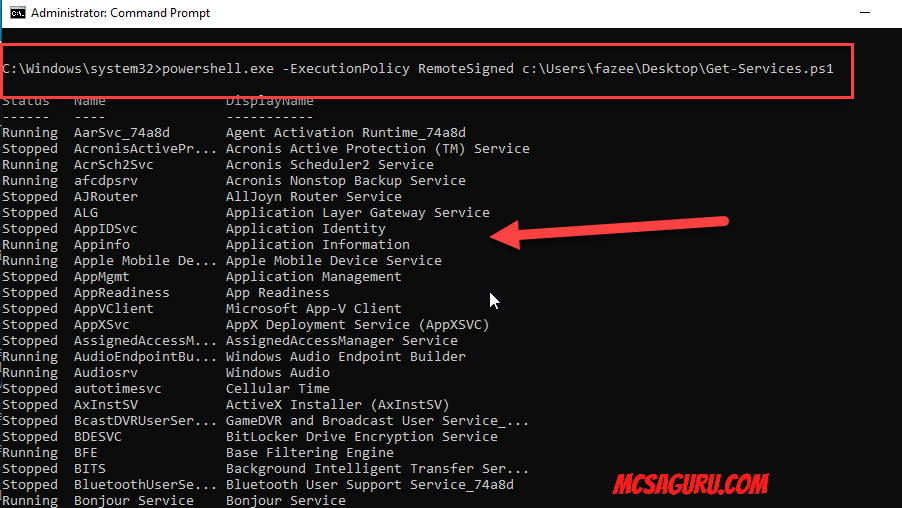Select 'Agent Activation Runtime_74a8d' display name

click(346, 133)
